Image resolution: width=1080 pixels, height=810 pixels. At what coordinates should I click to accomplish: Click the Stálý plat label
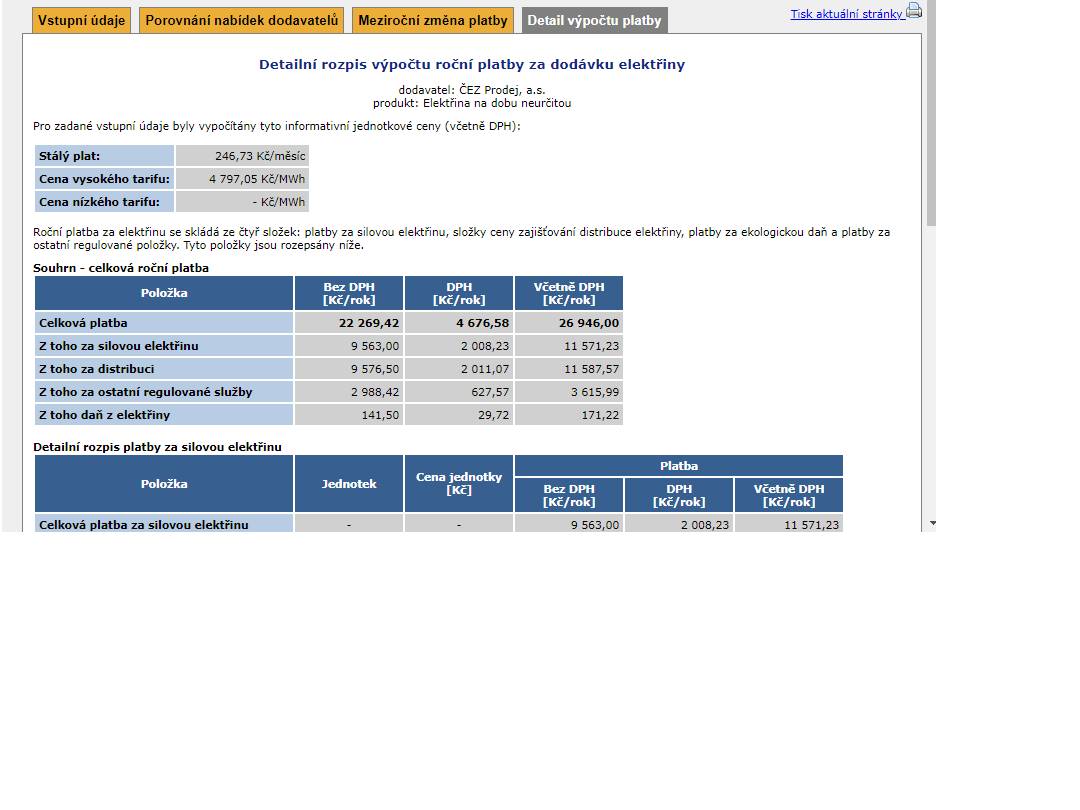(104, 156)
